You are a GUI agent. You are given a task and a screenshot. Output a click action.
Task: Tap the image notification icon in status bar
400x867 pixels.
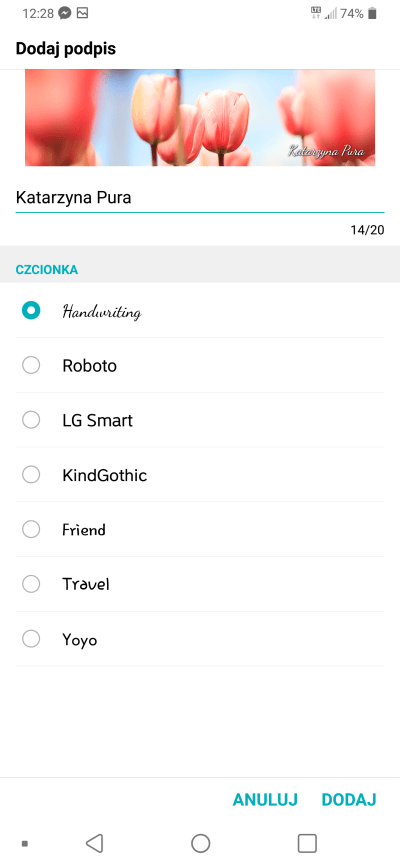pos(82,13)
